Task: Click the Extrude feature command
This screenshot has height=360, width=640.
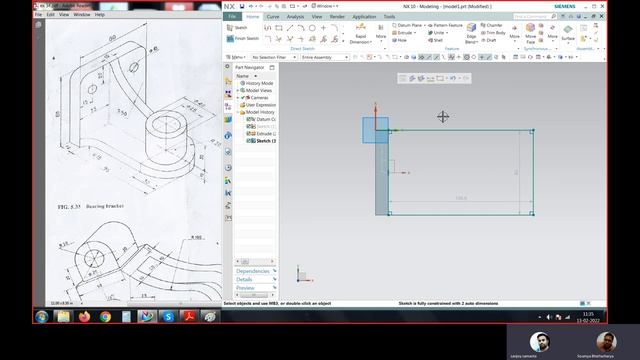Action: pyautogui.click(x=403, y=33)
